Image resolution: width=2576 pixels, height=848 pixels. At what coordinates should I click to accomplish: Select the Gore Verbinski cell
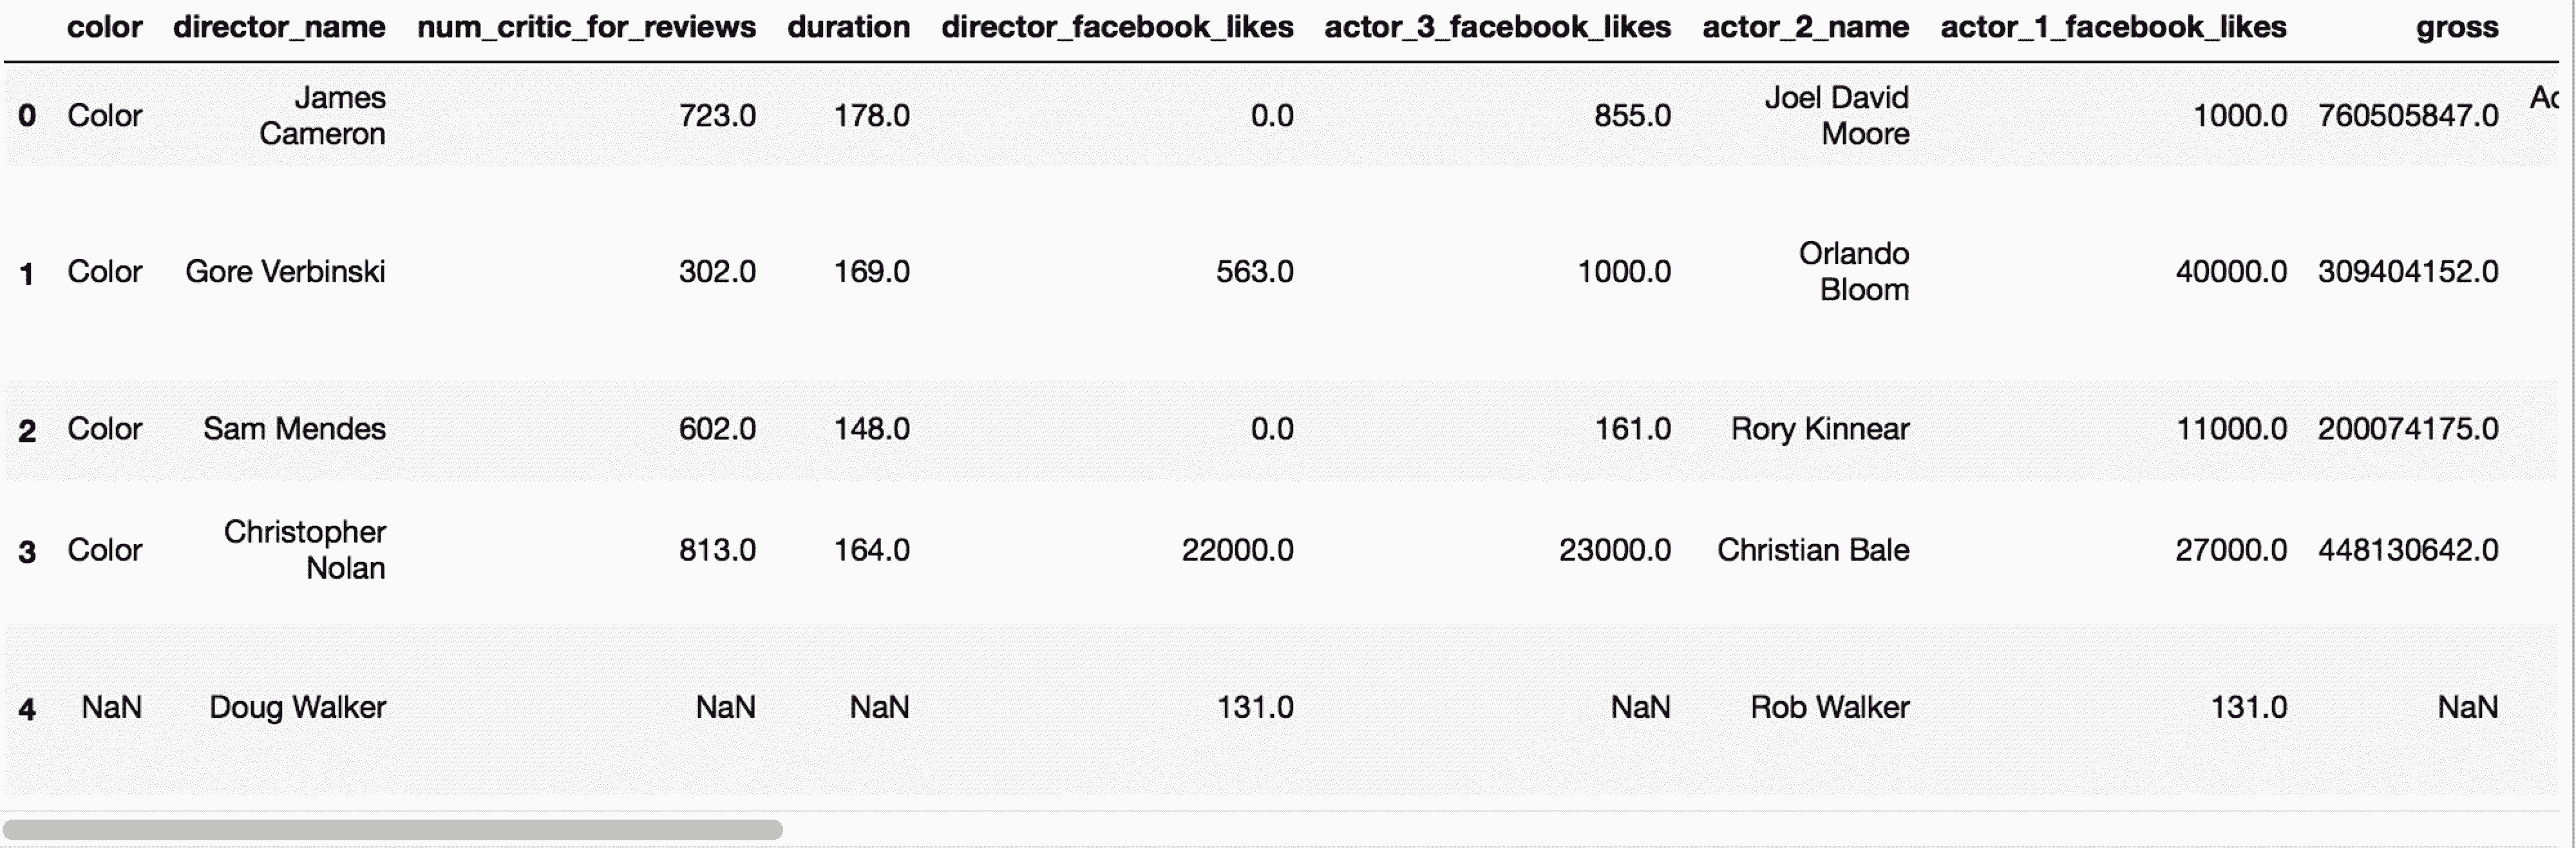click(x=285, y=272)
